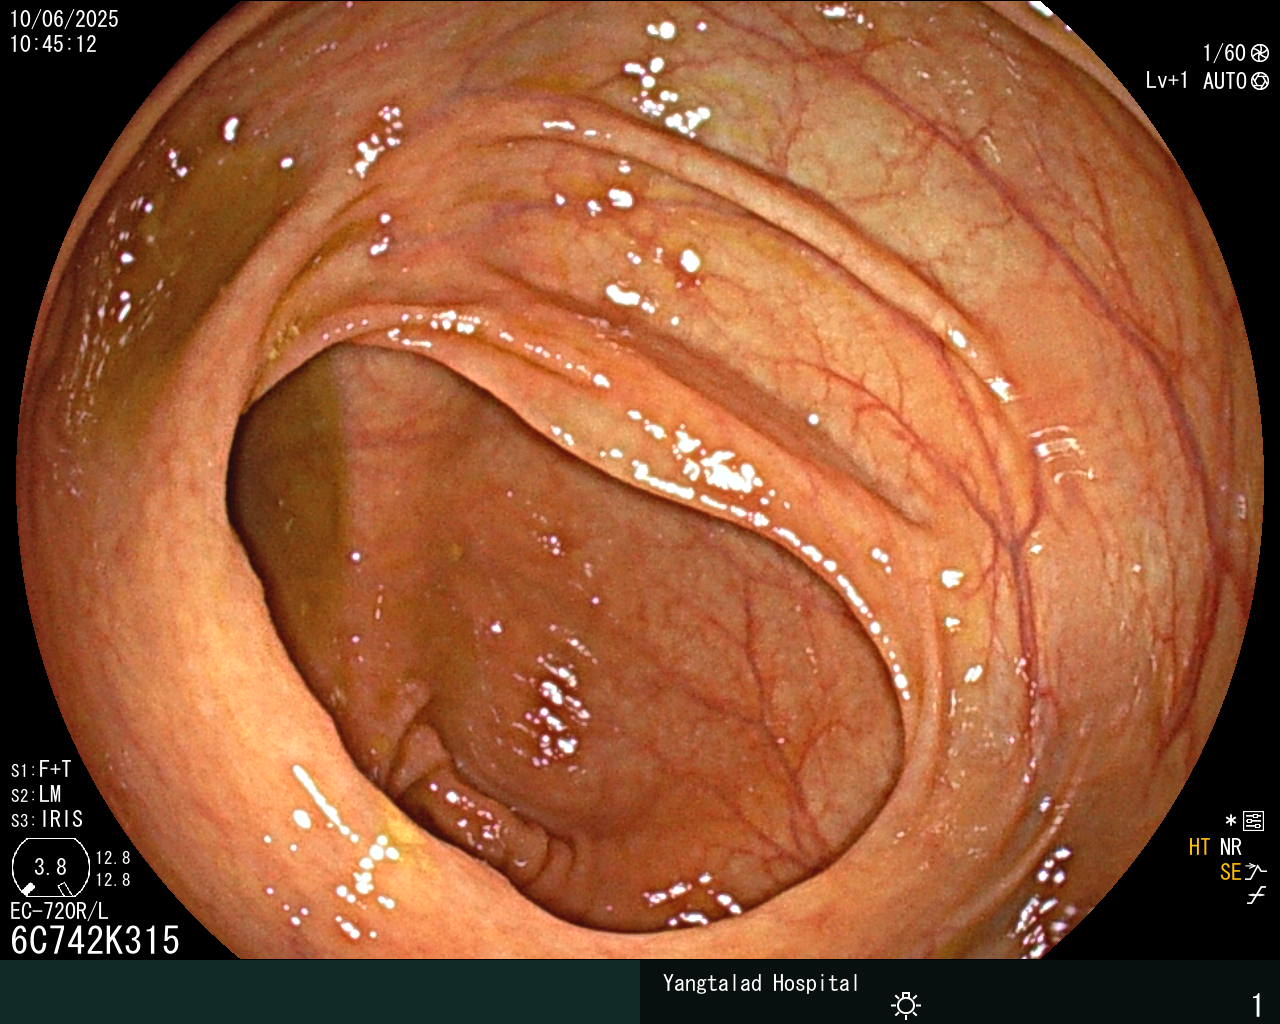Click the image counter number 1
This screenshot has height=1024, width=1280.
tap(1257, 1005)
